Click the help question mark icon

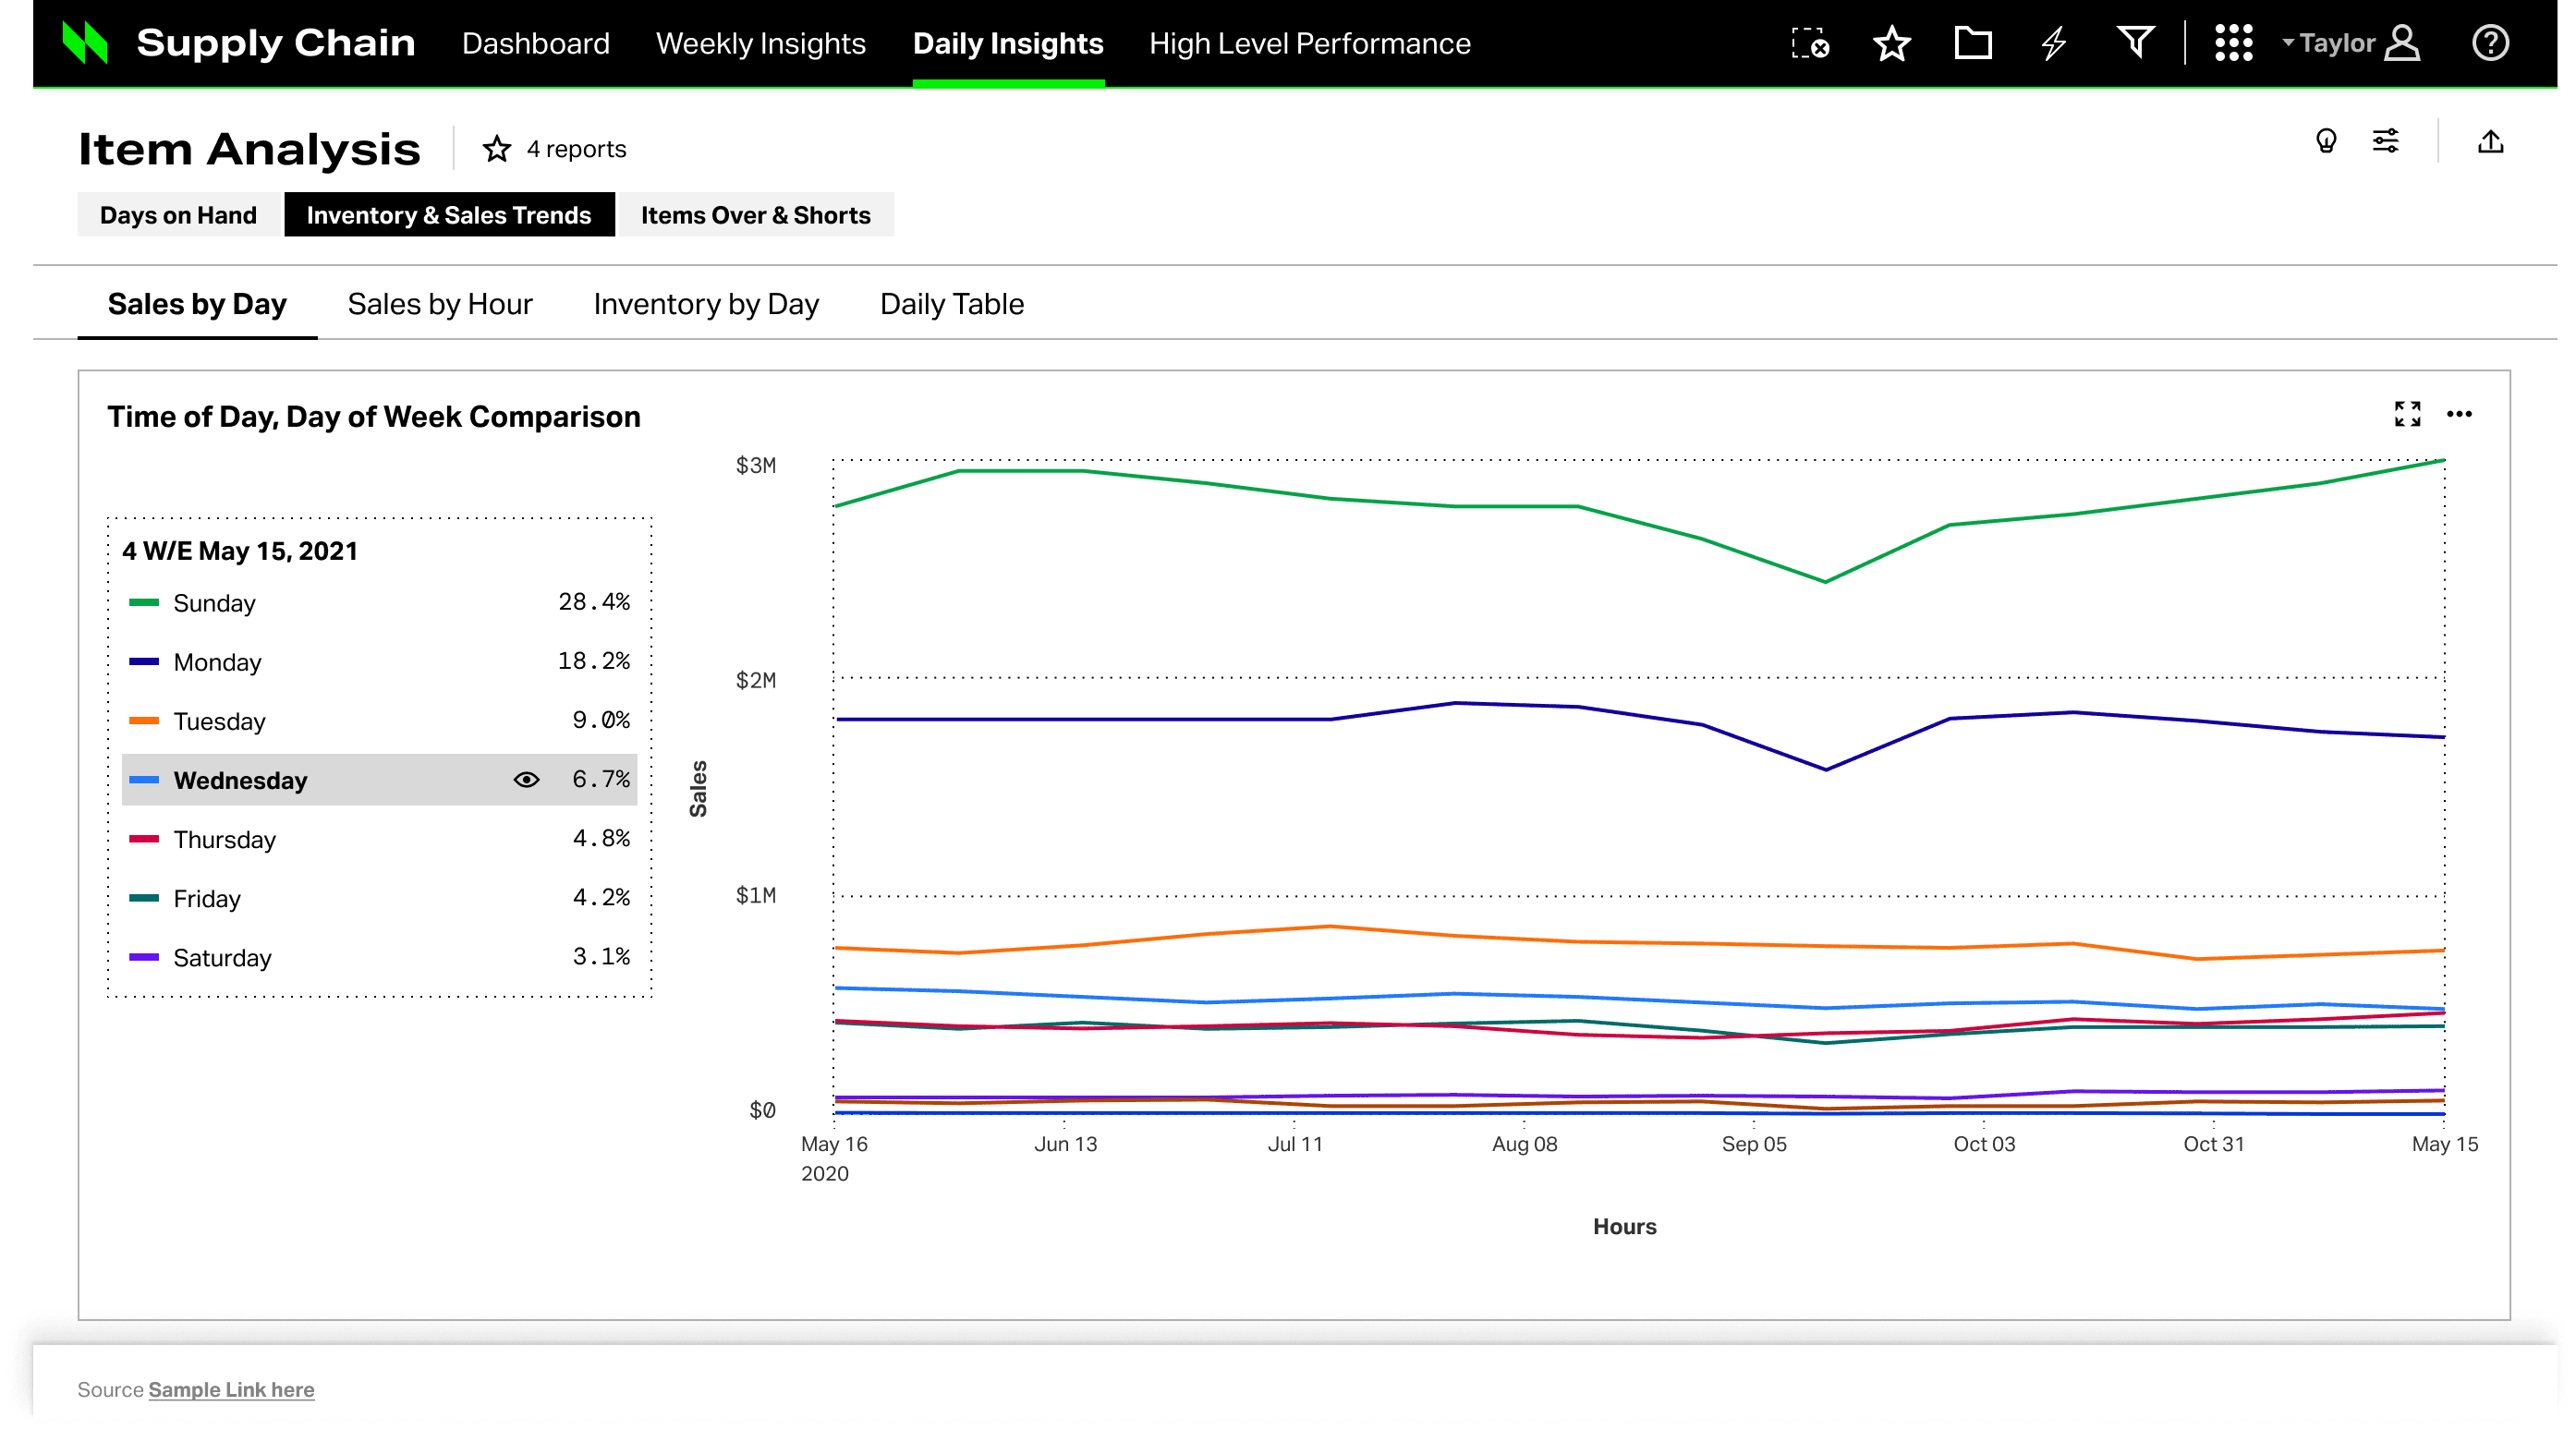[2490, 43]
